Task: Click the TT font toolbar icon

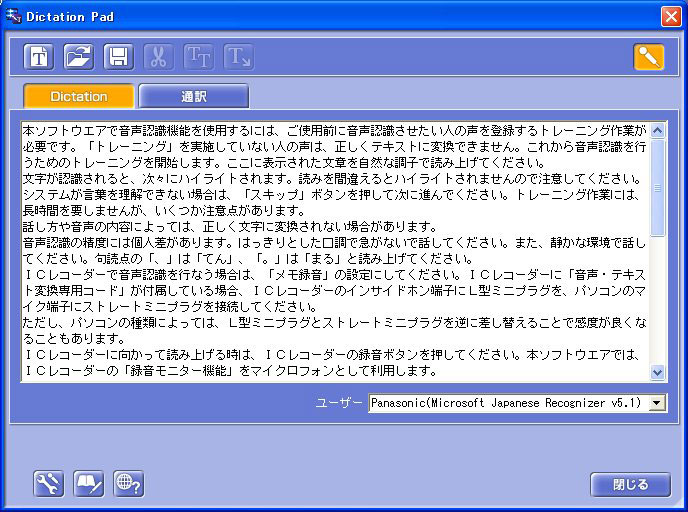Action: (198, 57)
